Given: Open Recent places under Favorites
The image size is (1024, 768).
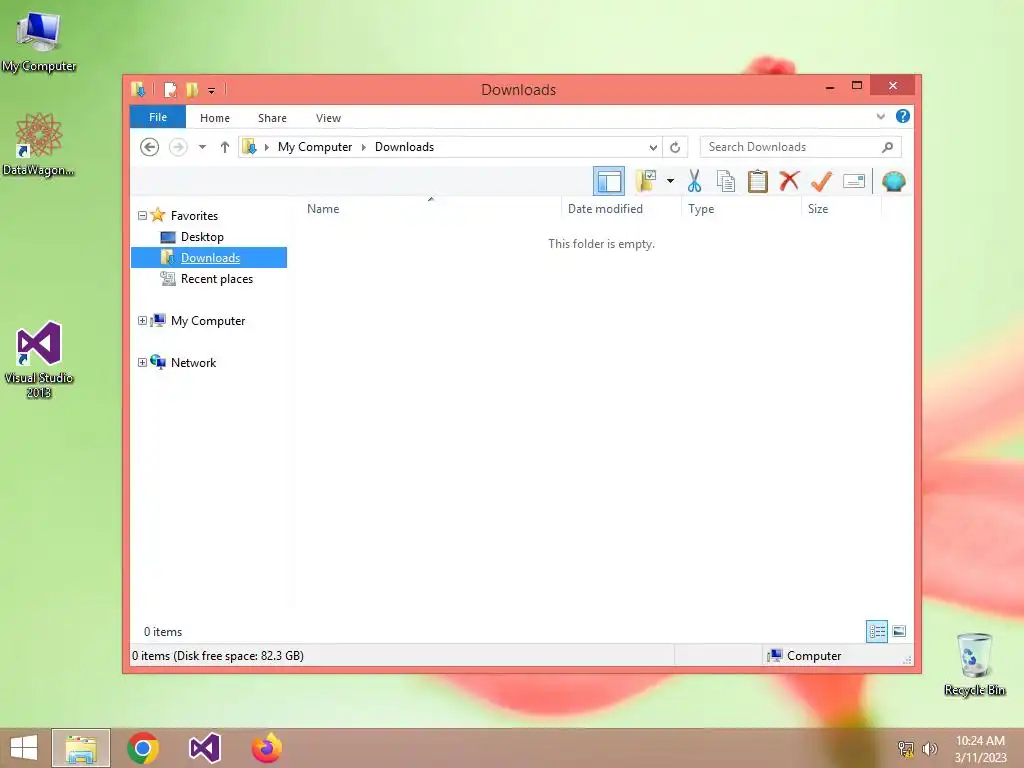Looking at the screenshot, I should point(217,279).
